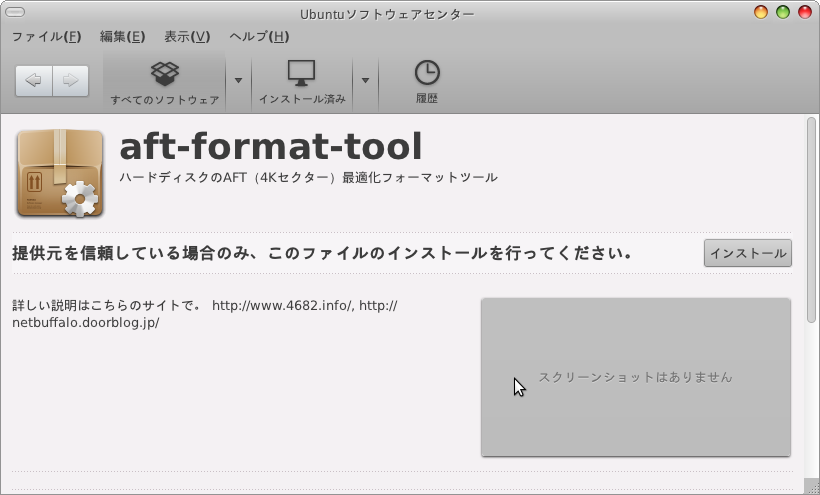The width and height of the screenshot is (820, 495).
Task: Close the window with red button
Action: click(805, 12)
